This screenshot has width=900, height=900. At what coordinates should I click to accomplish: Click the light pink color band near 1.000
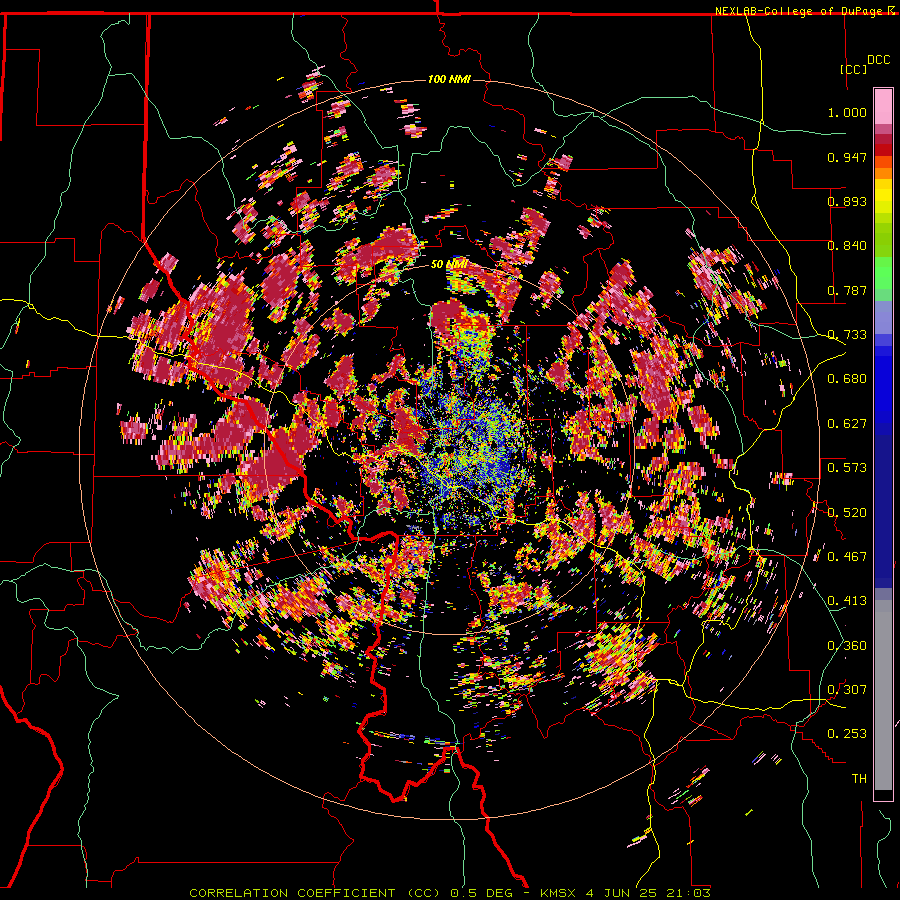pos(883,107)
